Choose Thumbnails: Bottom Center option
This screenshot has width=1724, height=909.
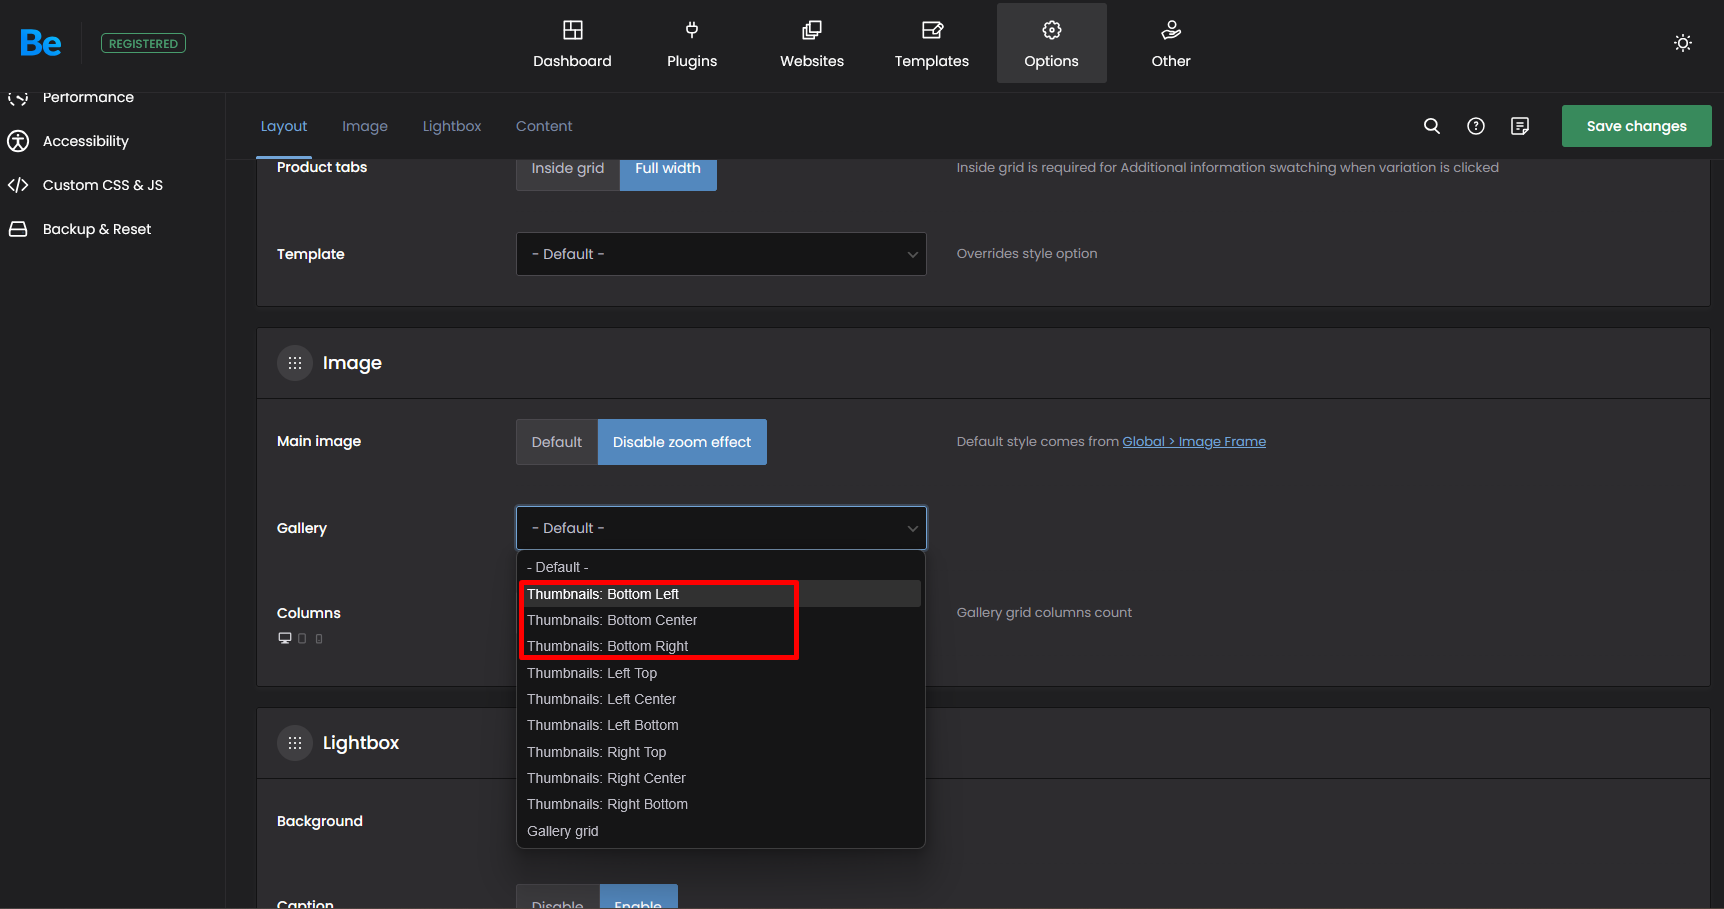tap(612, 620)
